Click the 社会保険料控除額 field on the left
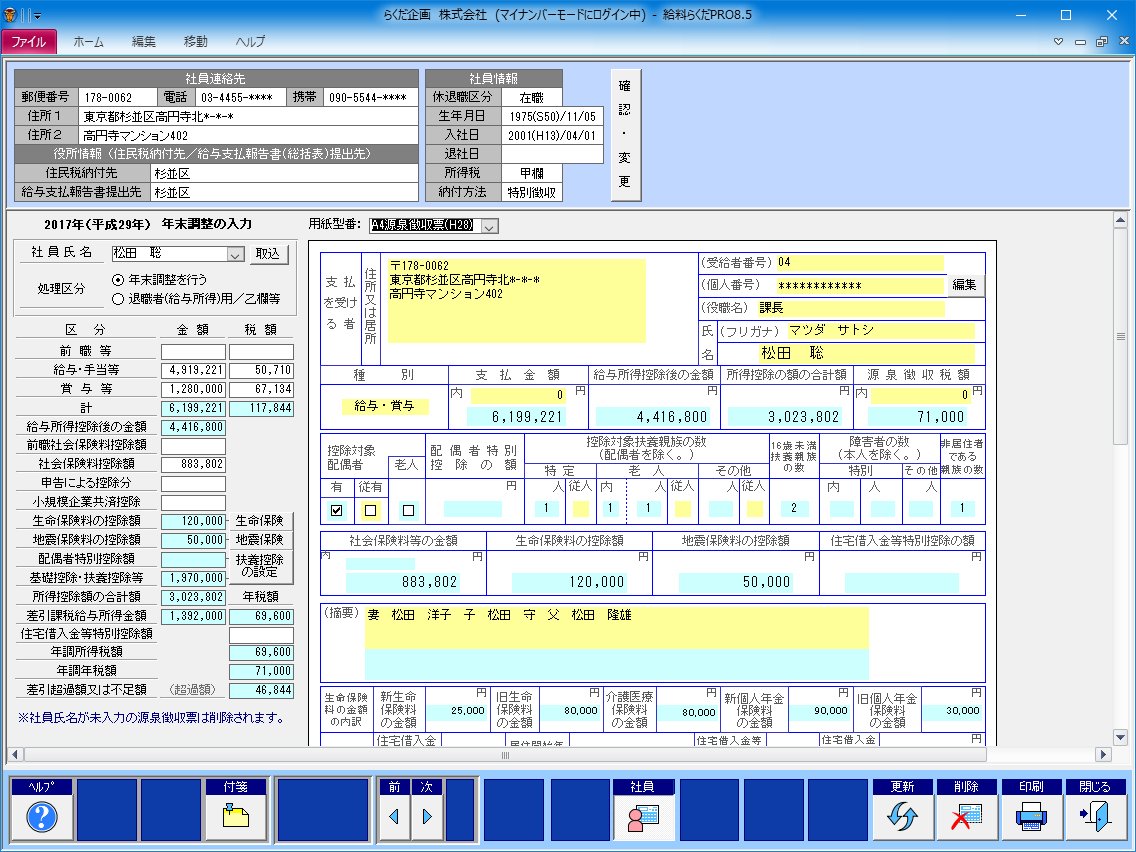 (193, 464)
